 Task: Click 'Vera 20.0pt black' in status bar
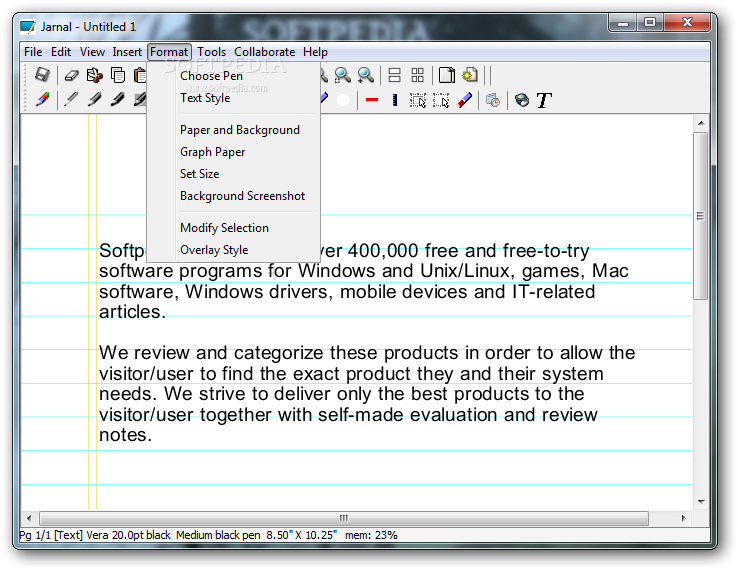click(128, 535)
